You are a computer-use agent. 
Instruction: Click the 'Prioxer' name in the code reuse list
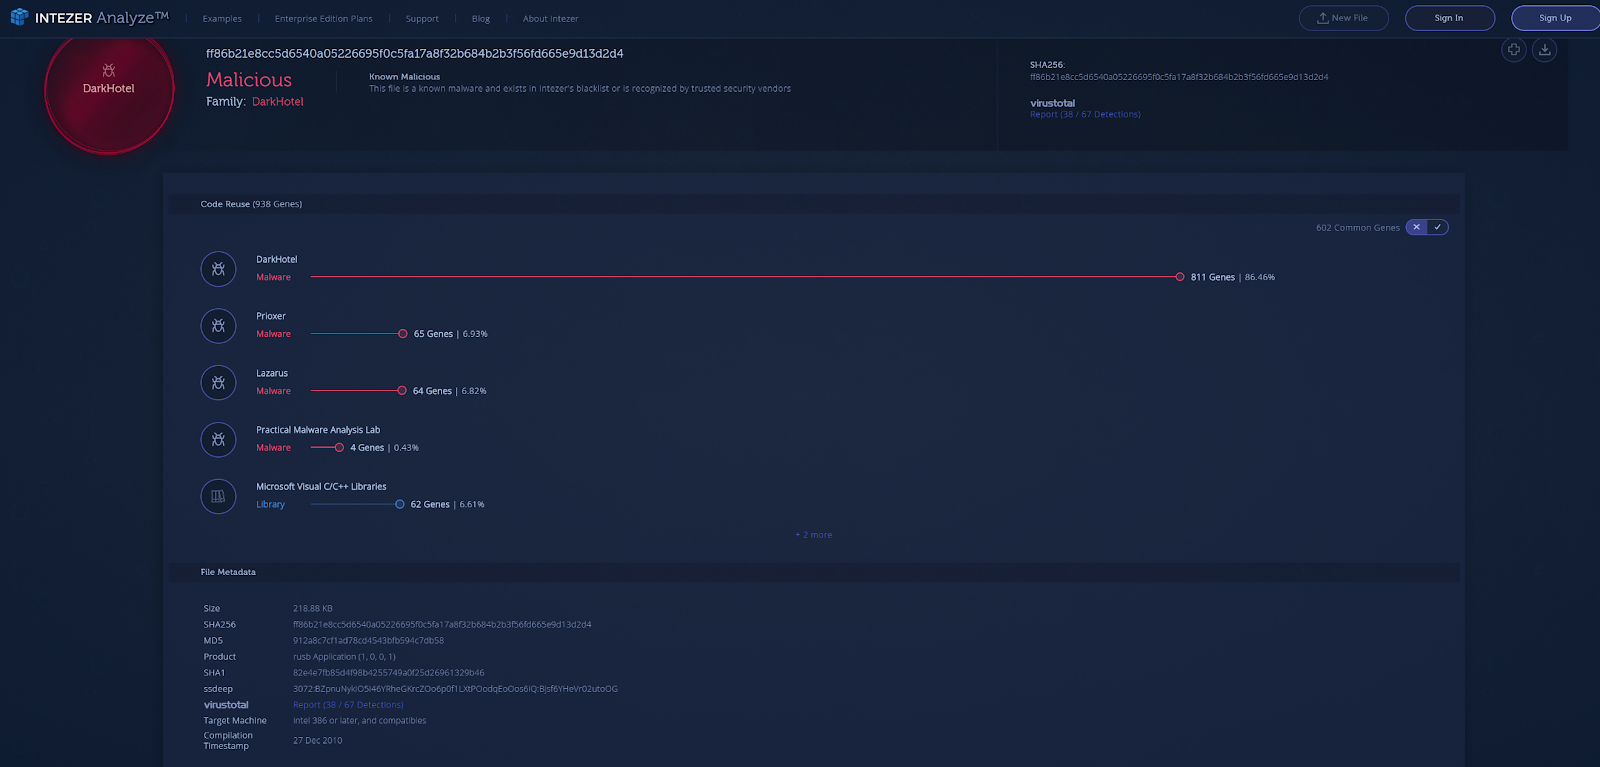click(271, 316)
